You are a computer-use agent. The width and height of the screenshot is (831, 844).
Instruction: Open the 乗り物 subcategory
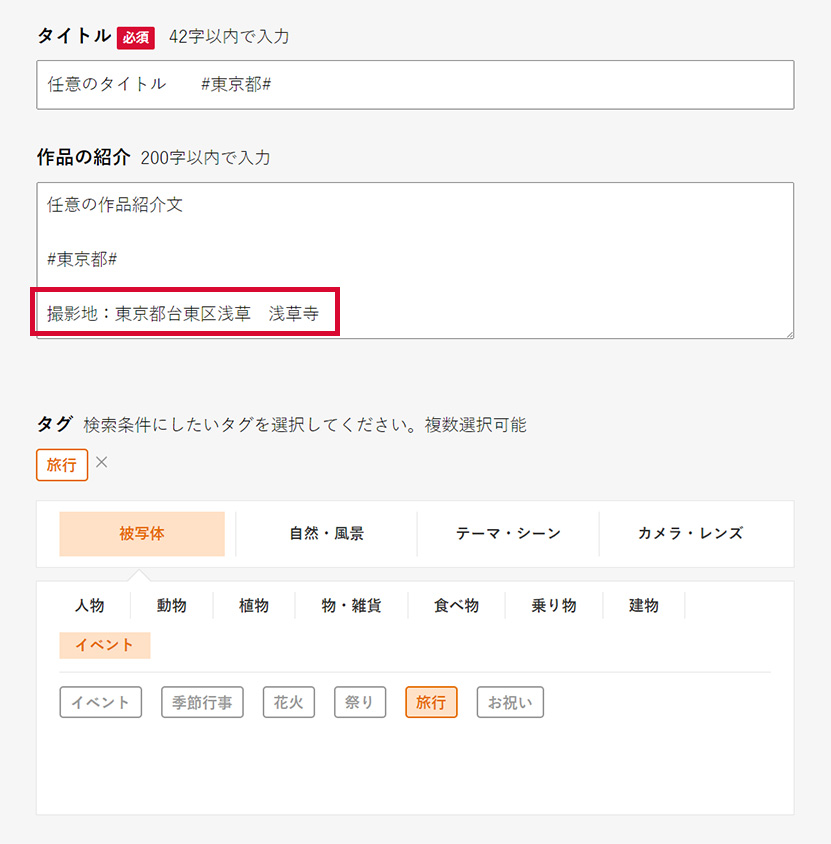tap(553, 605)
